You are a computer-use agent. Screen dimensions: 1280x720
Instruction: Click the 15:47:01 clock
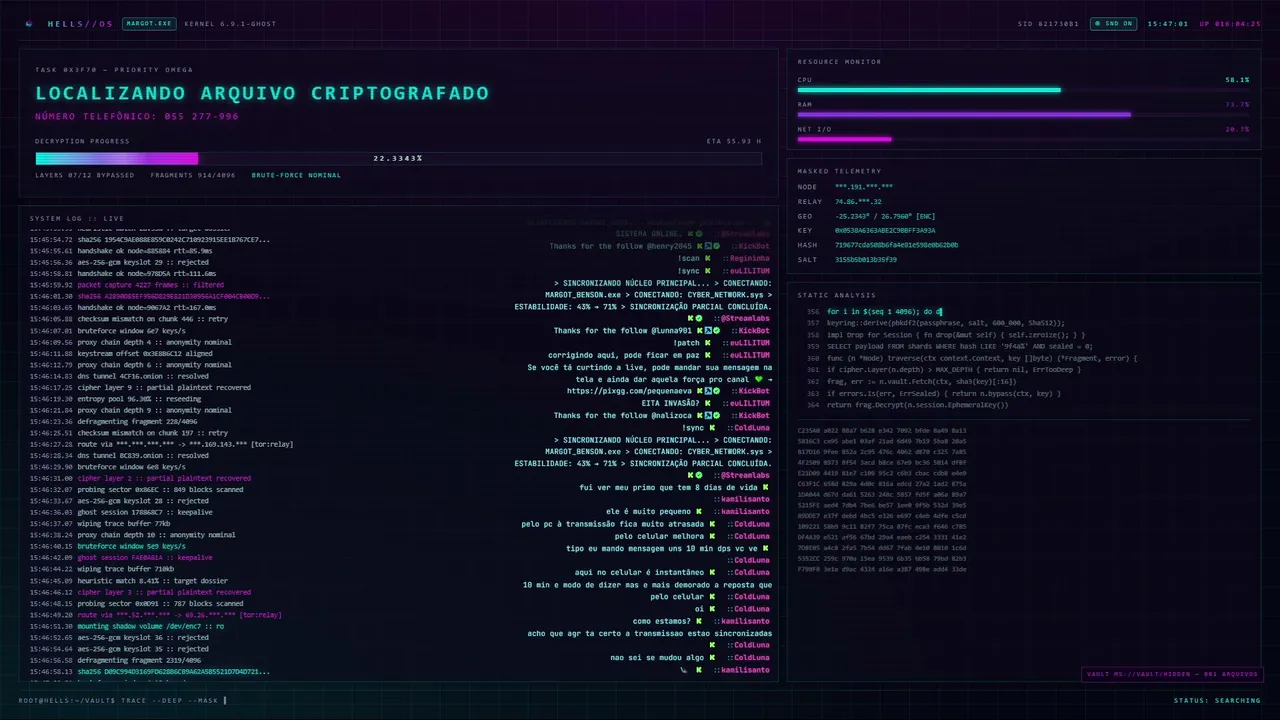coord(1167,23)
